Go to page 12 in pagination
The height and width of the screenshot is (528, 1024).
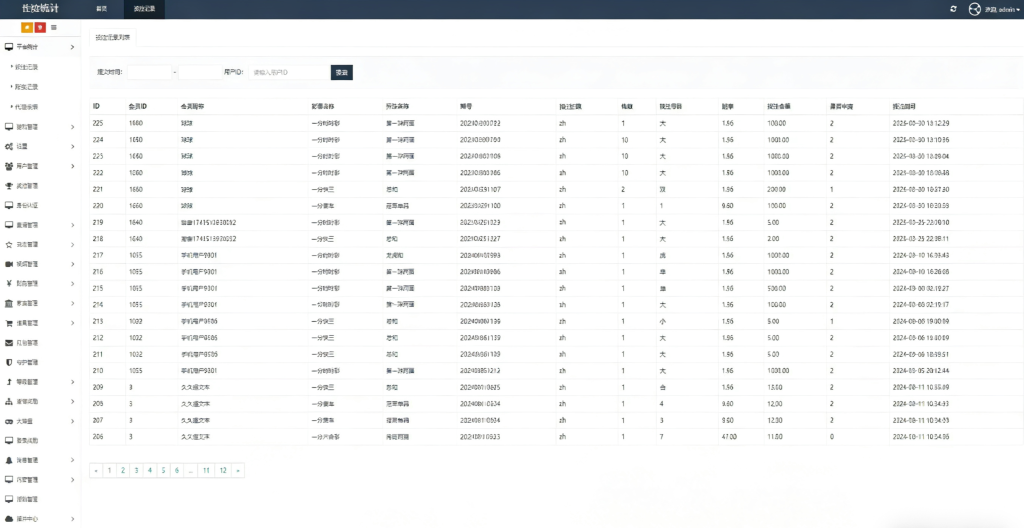[x=223, y=469]
